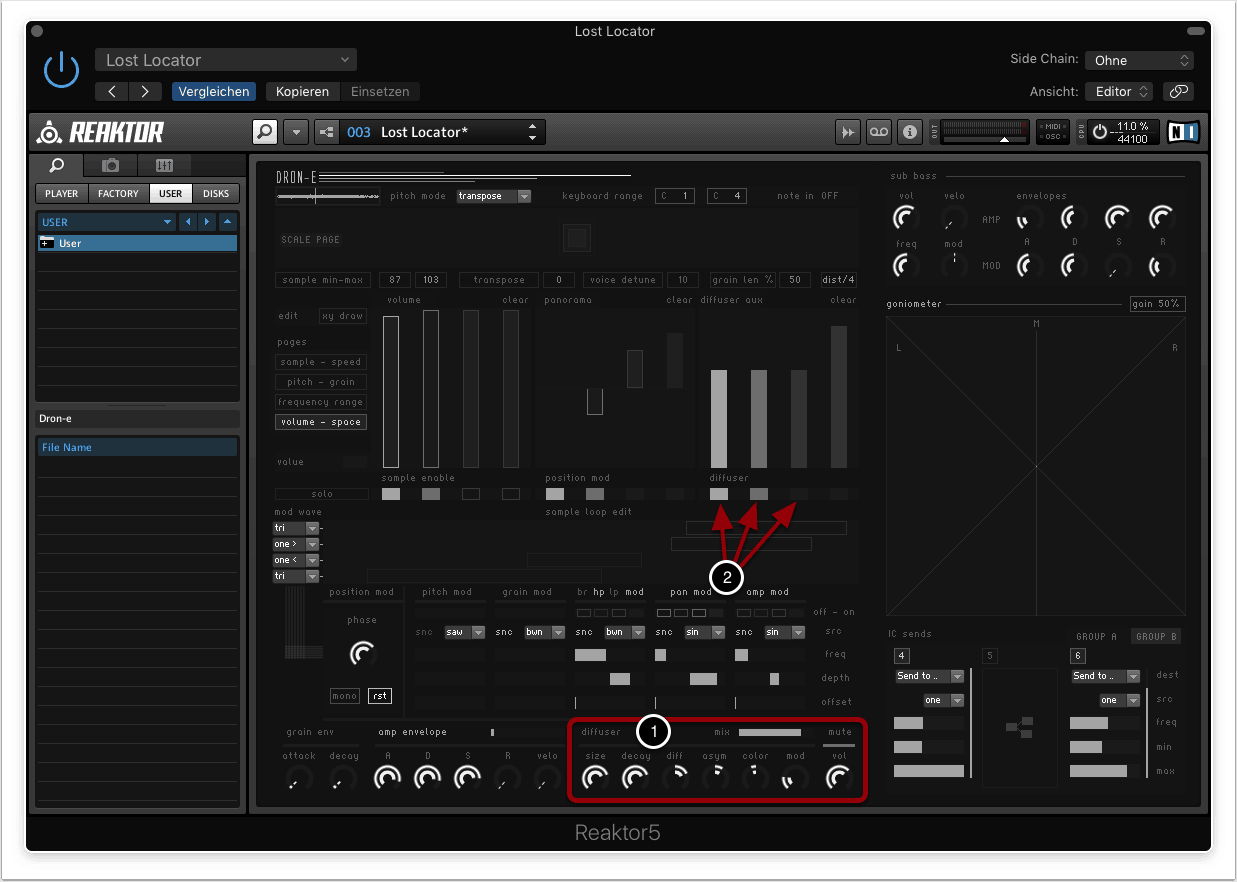Click the tape recorder icon in toolbar
Viewport: 1237px width, 882px height.
(878, 132)
